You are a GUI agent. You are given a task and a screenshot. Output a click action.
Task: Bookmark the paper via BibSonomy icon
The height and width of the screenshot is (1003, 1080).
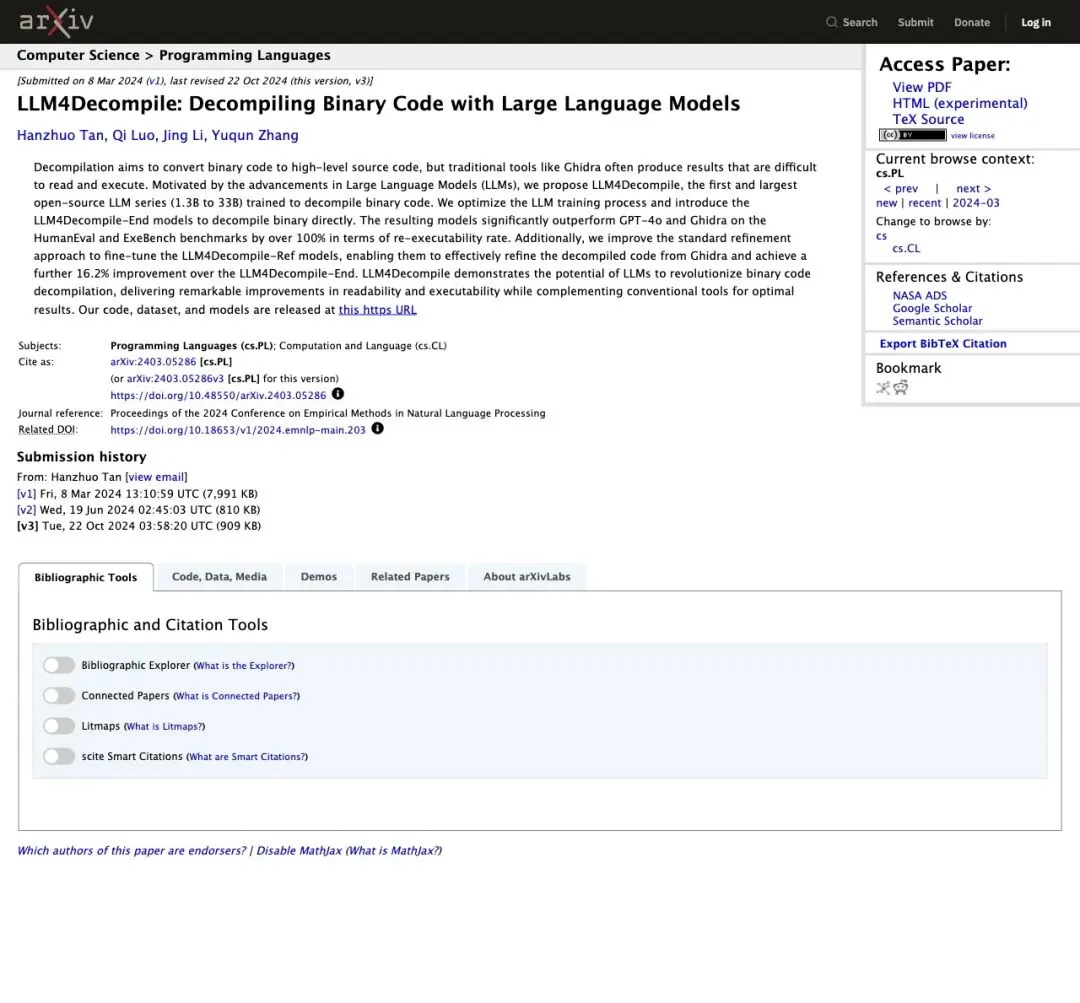883,388
